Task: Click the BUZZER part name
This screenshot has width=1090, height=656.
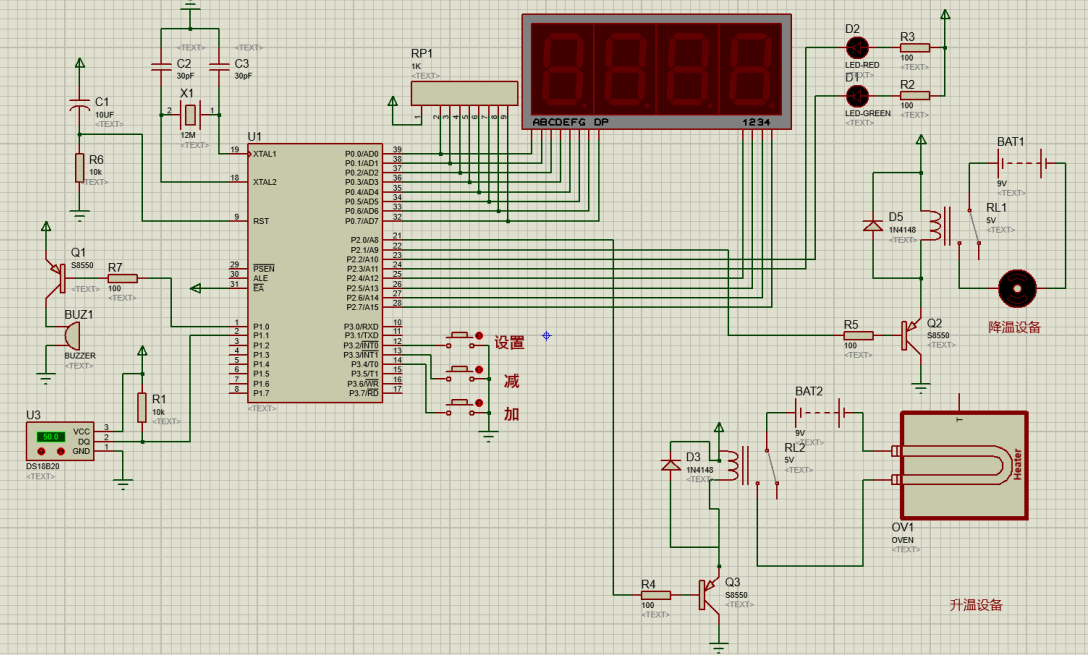Action: 80,356
